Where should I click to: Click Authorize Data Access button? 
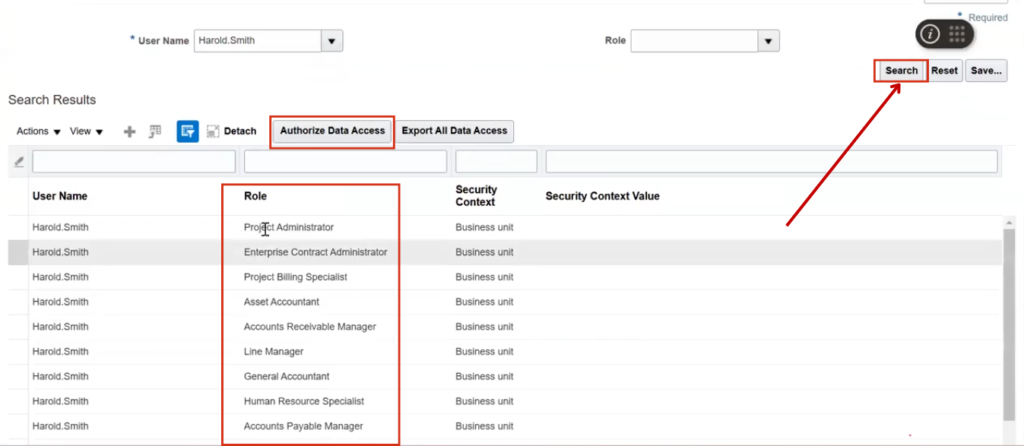click(332, 131)
